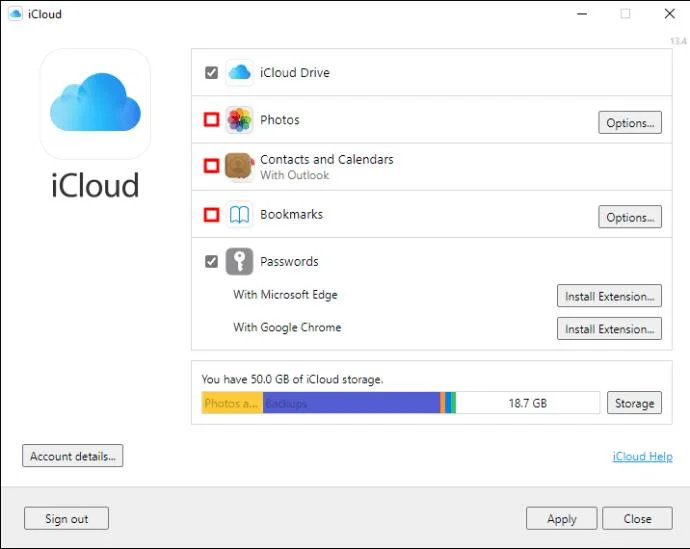Click purple Backups storage bar segment
This screenshot has height=549, width=690.
(351, 403)
